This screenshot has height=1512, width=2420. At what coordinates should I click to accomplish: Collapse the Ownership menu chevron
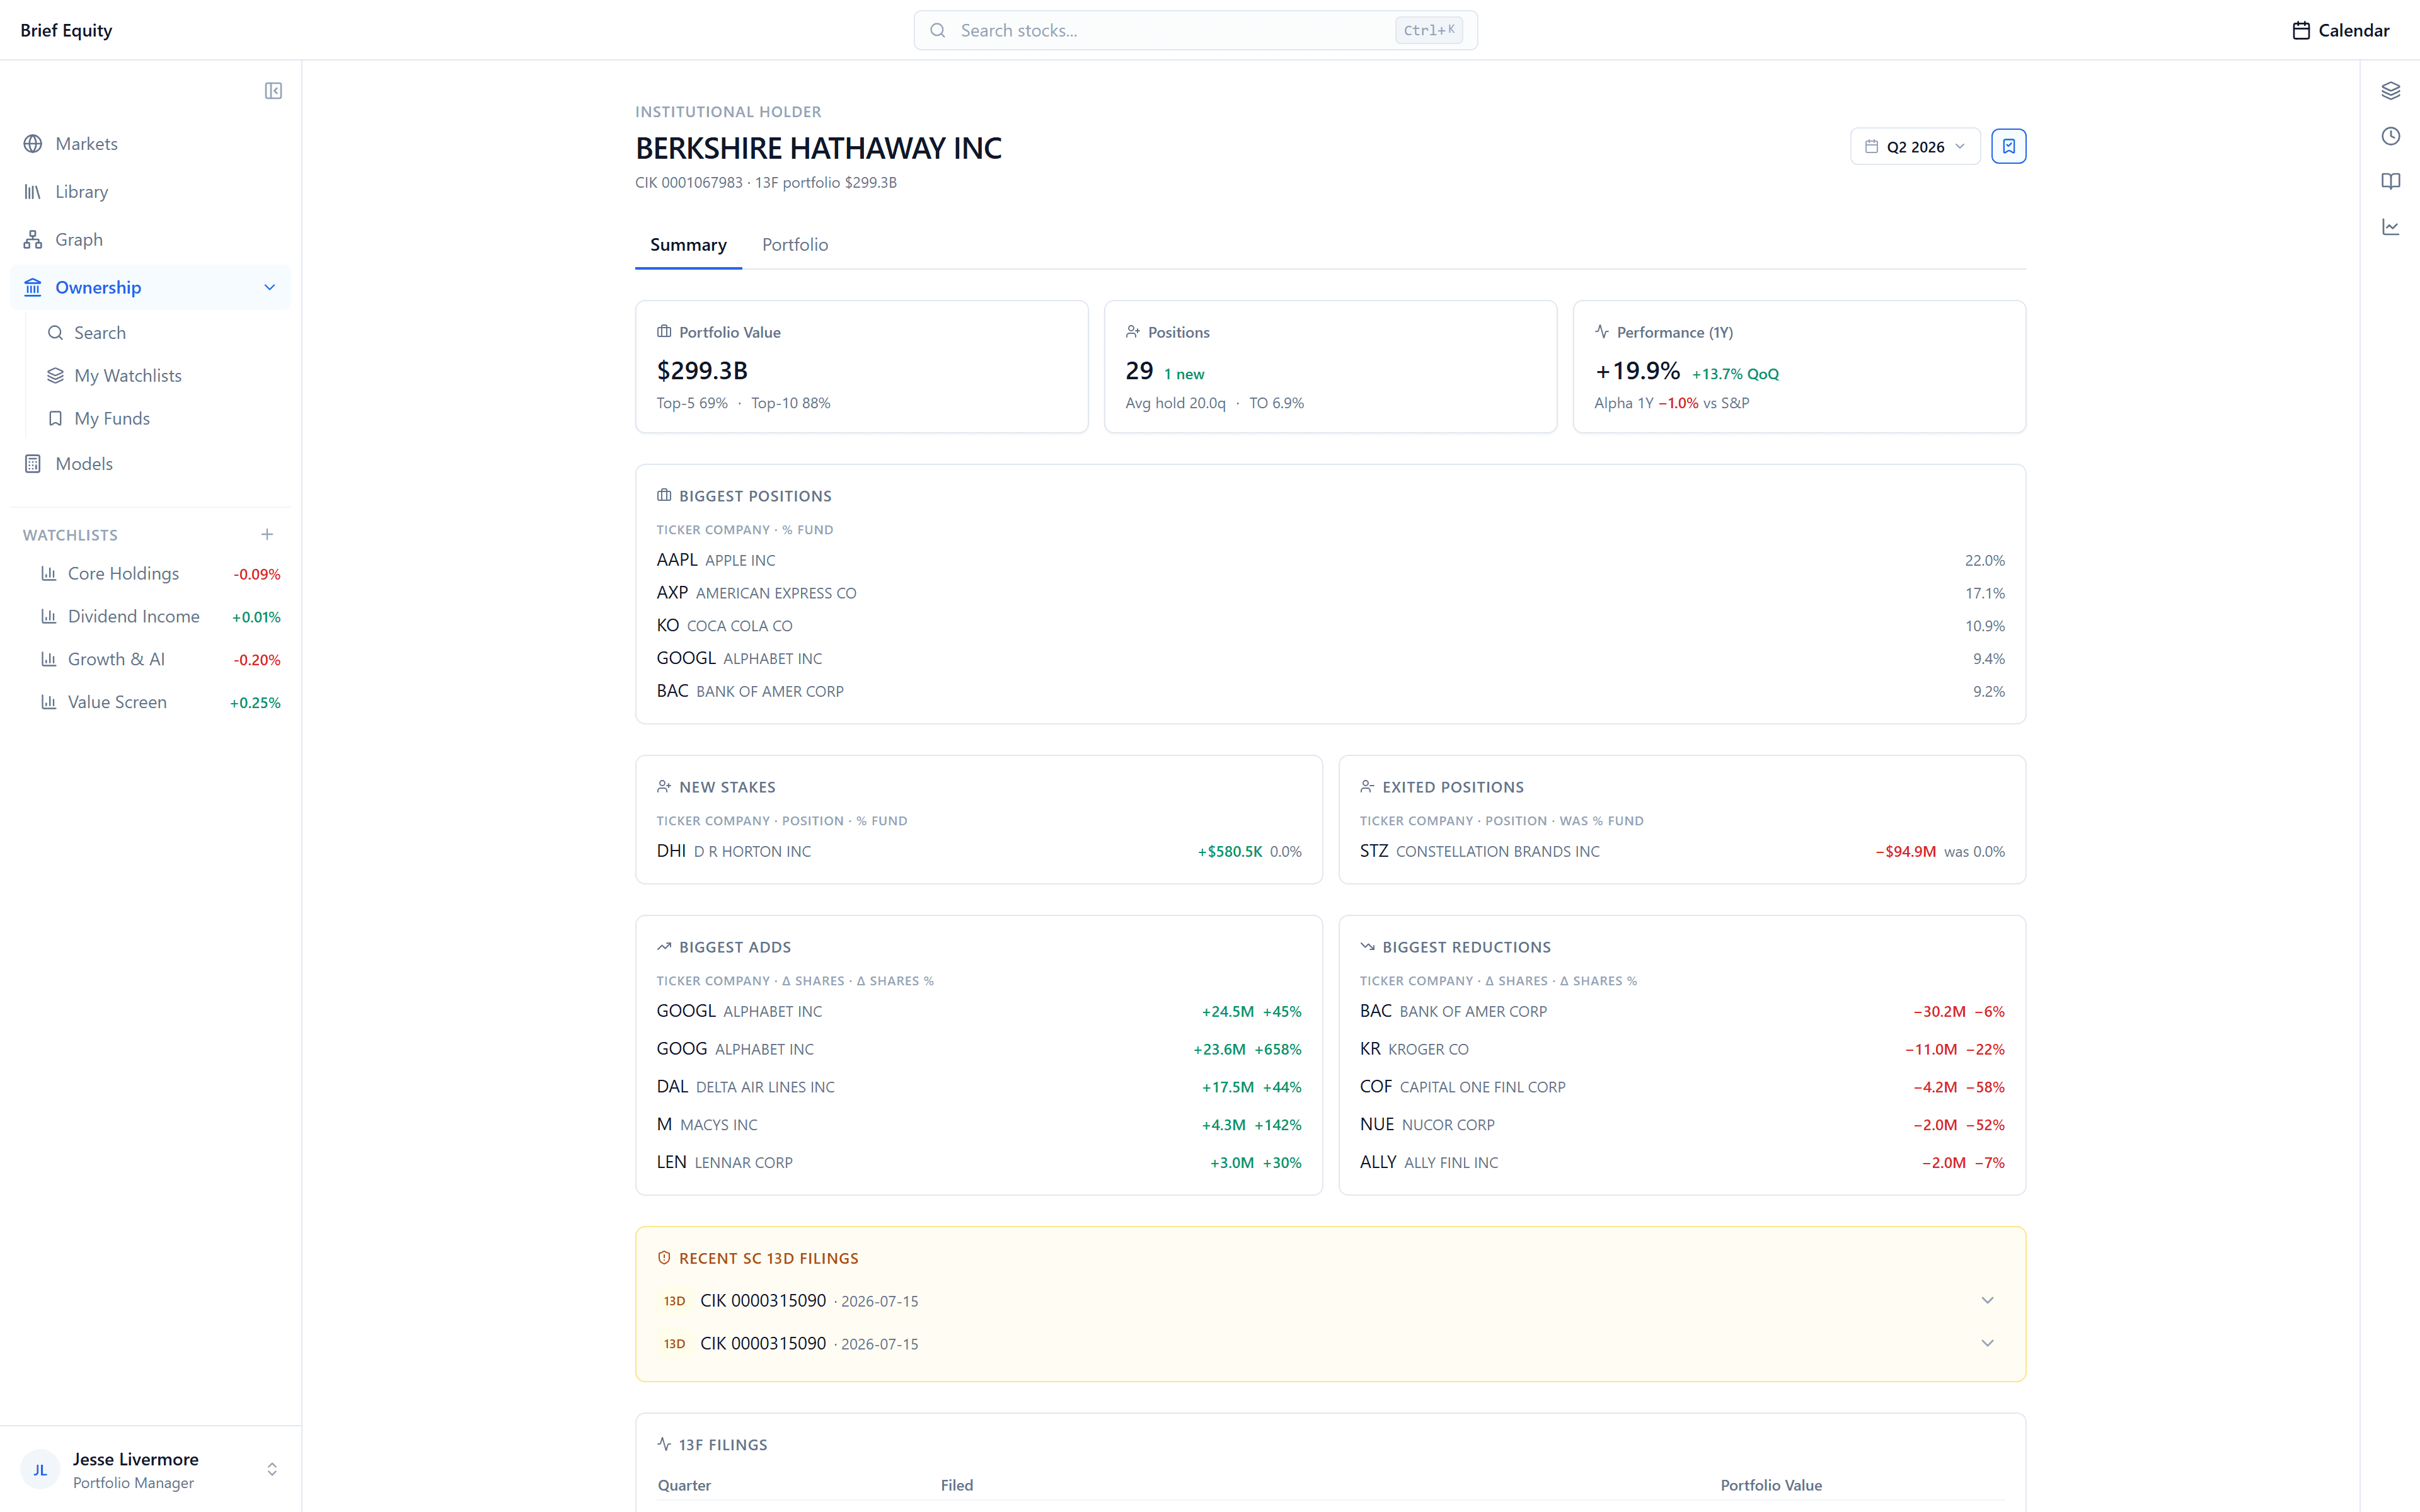click(269, 288)
